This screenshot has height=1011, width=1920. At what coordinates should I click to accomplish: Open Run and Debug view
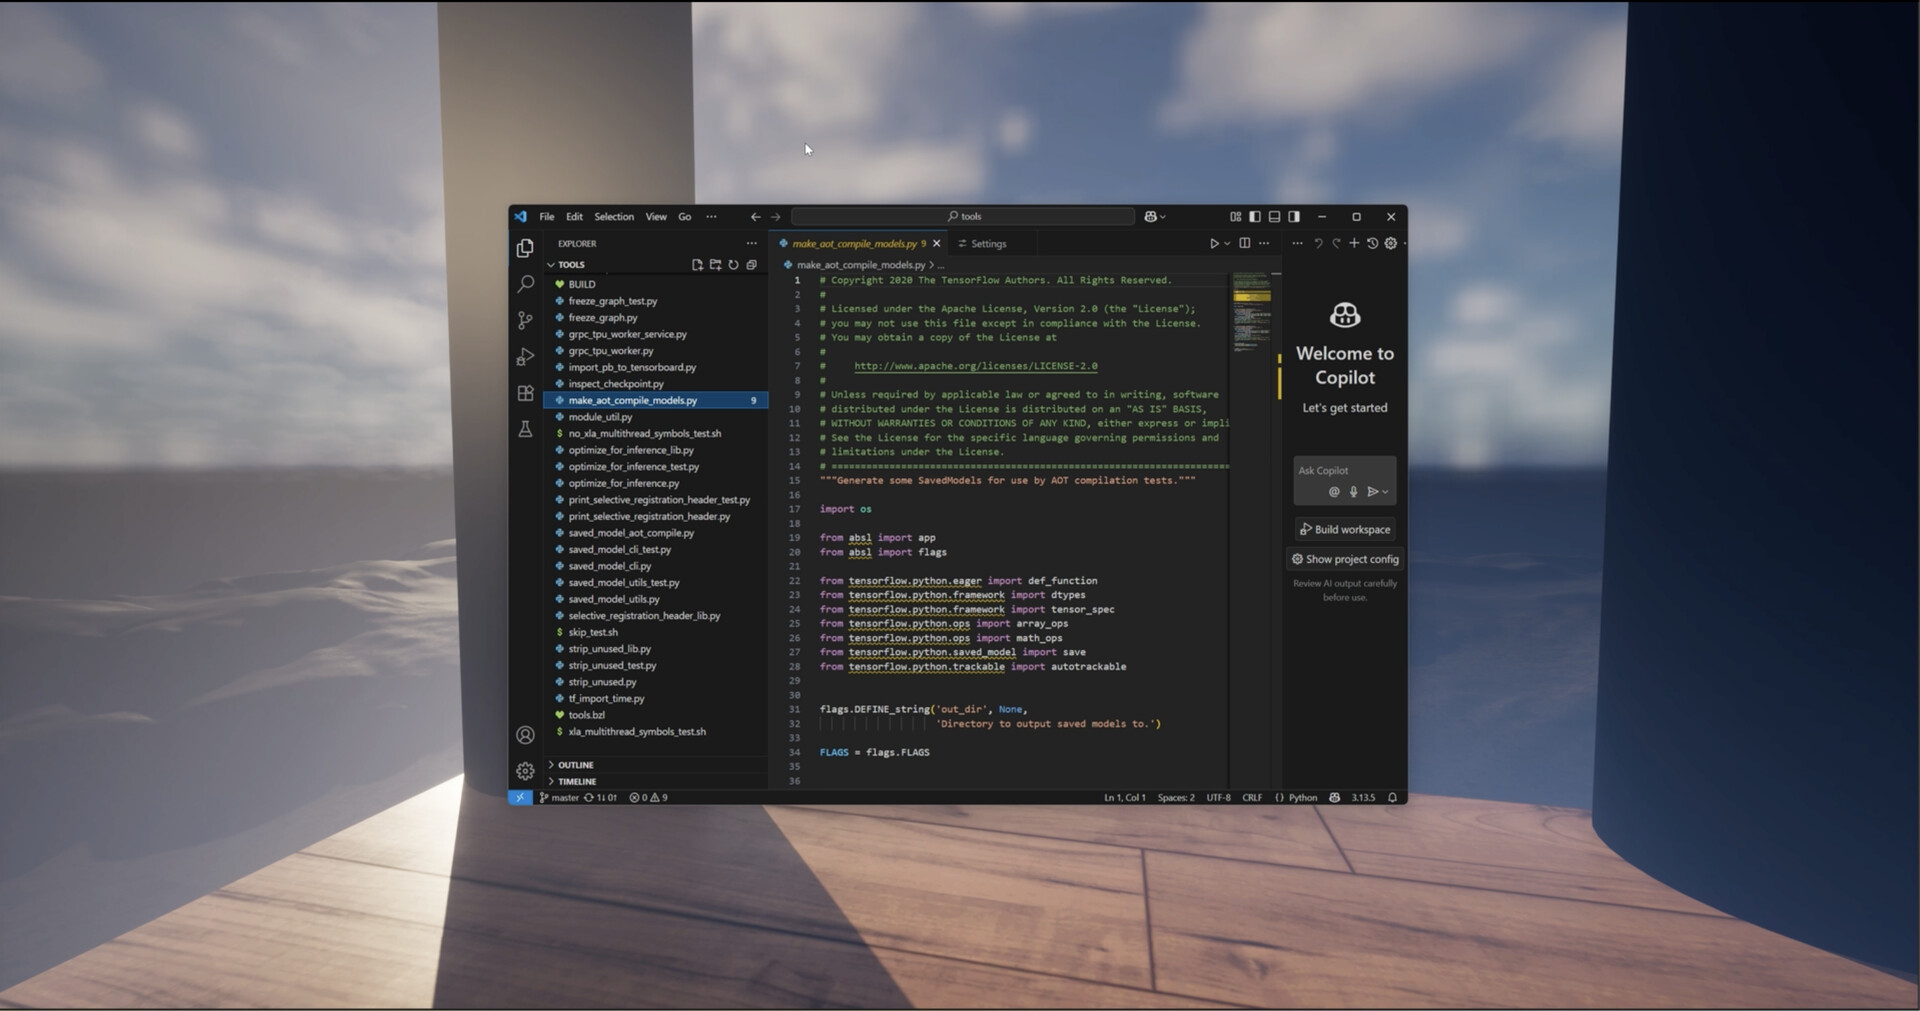point(525,357)
